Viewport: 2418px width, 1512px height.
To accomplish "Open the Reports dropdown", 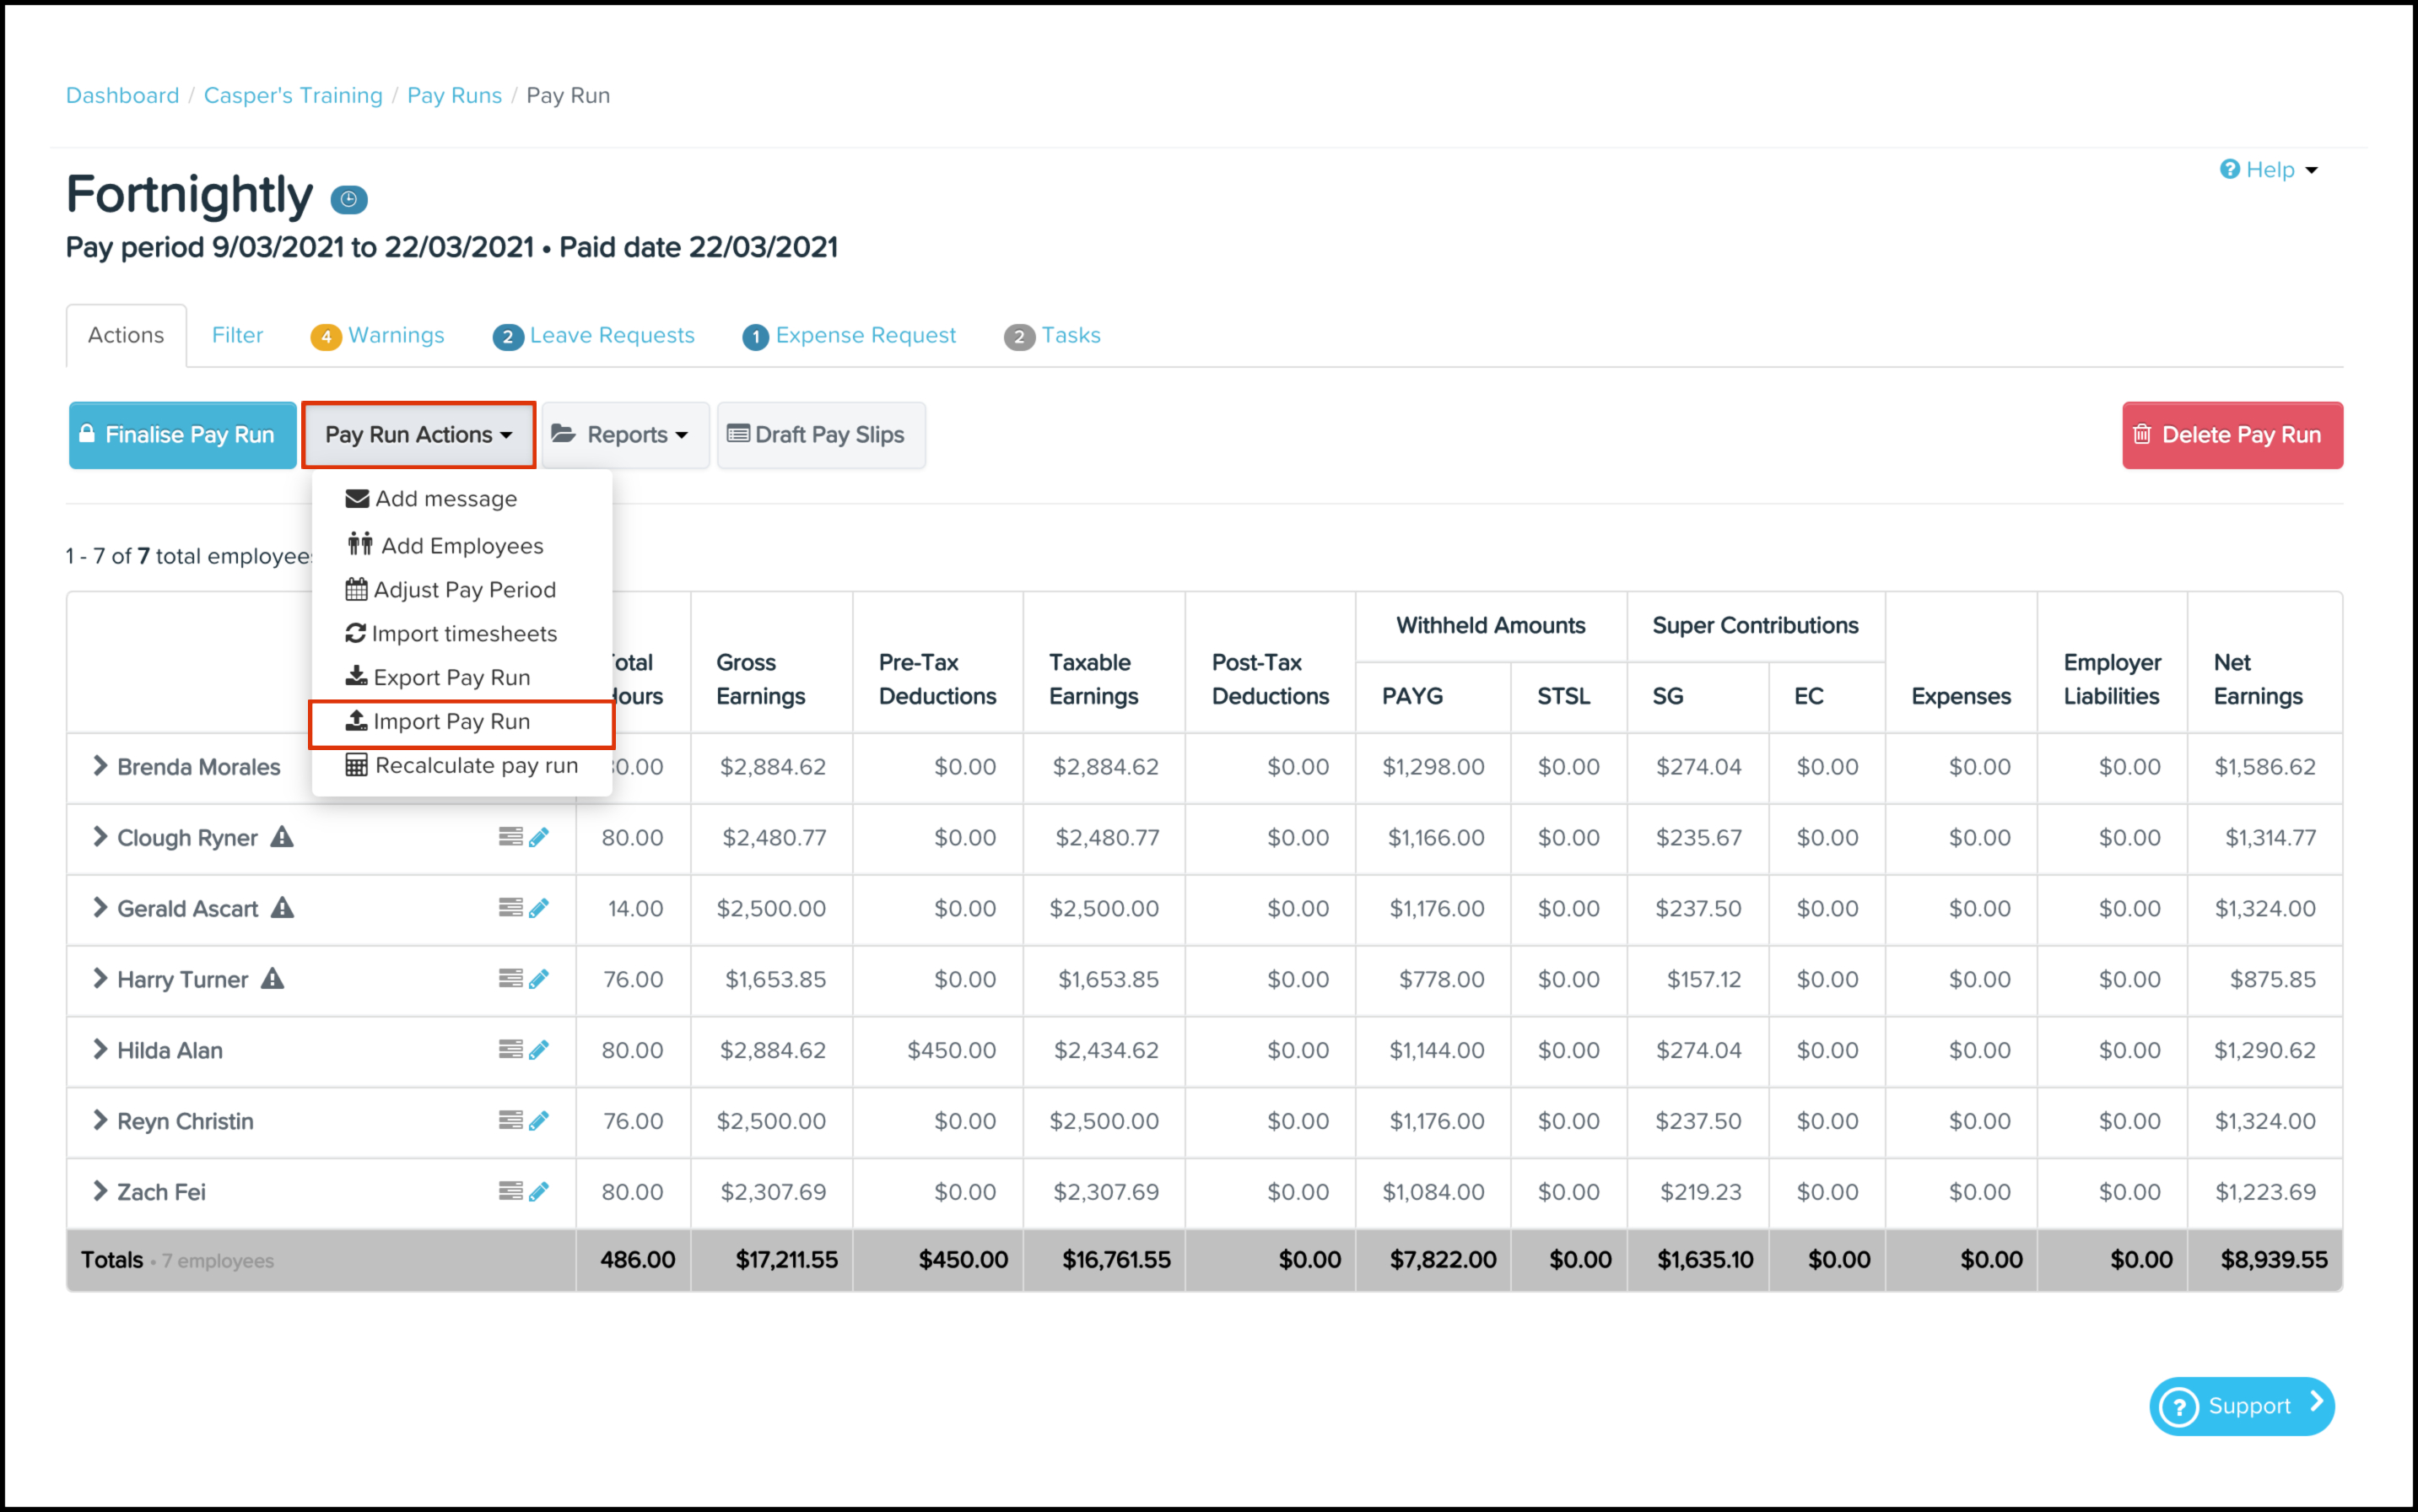I will click(x=625, y=435).
